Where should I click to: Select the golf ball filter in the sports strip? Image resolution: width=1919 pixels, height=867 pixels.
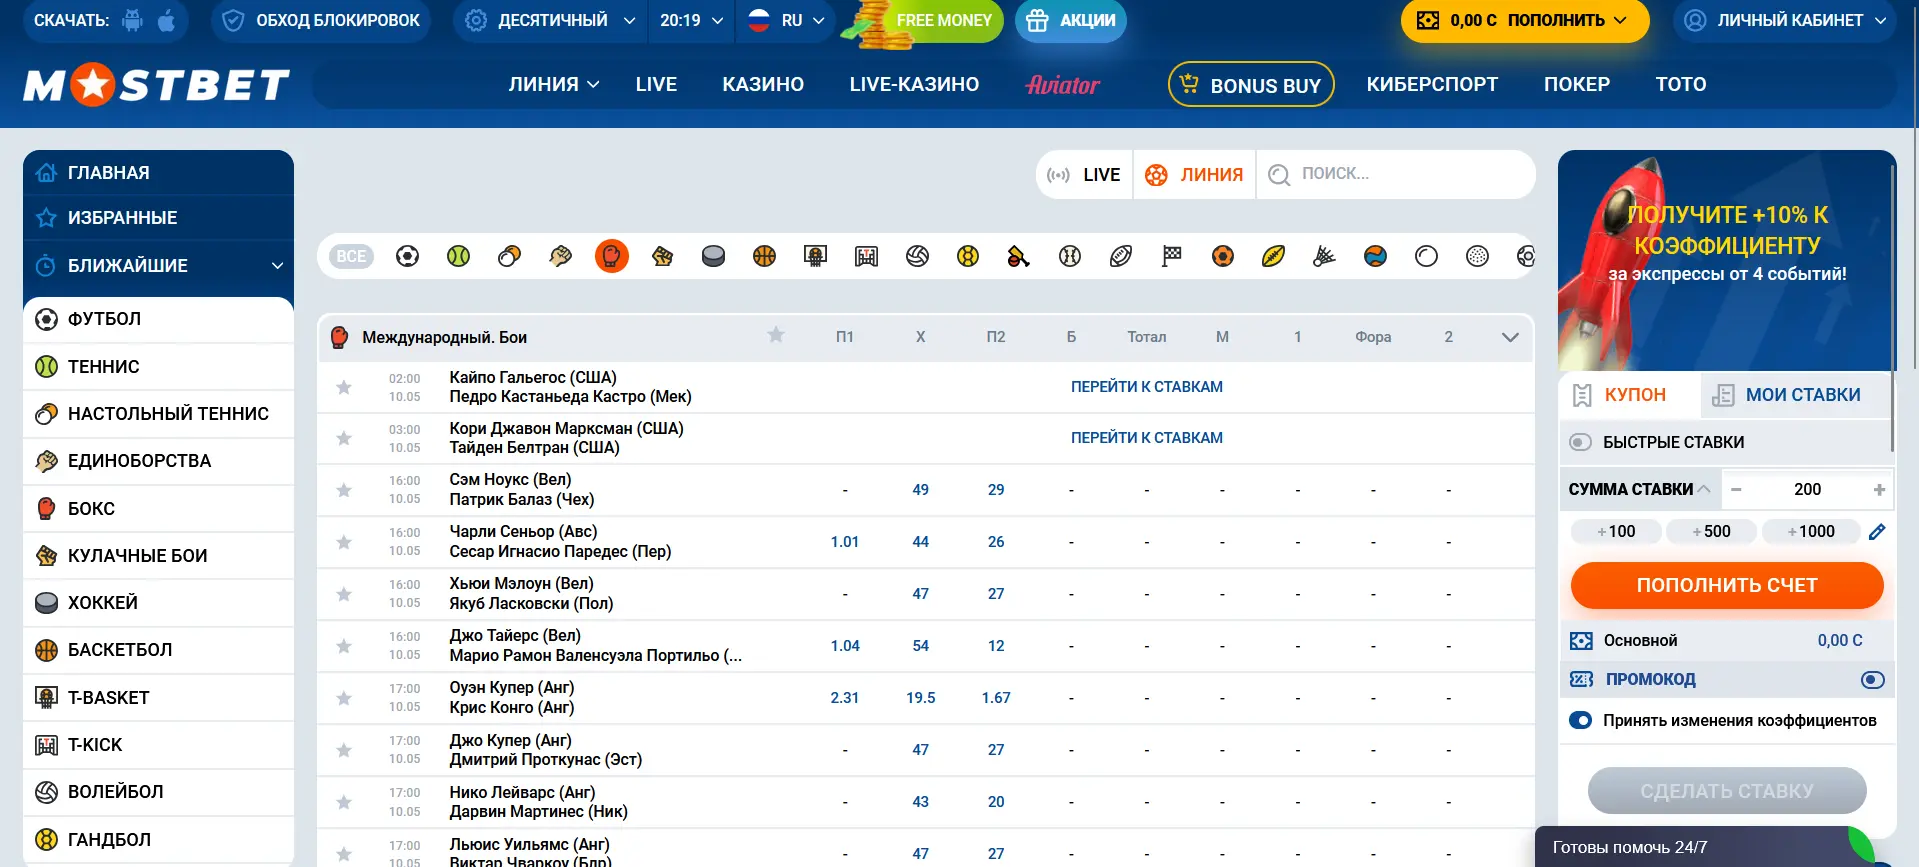1477,256
